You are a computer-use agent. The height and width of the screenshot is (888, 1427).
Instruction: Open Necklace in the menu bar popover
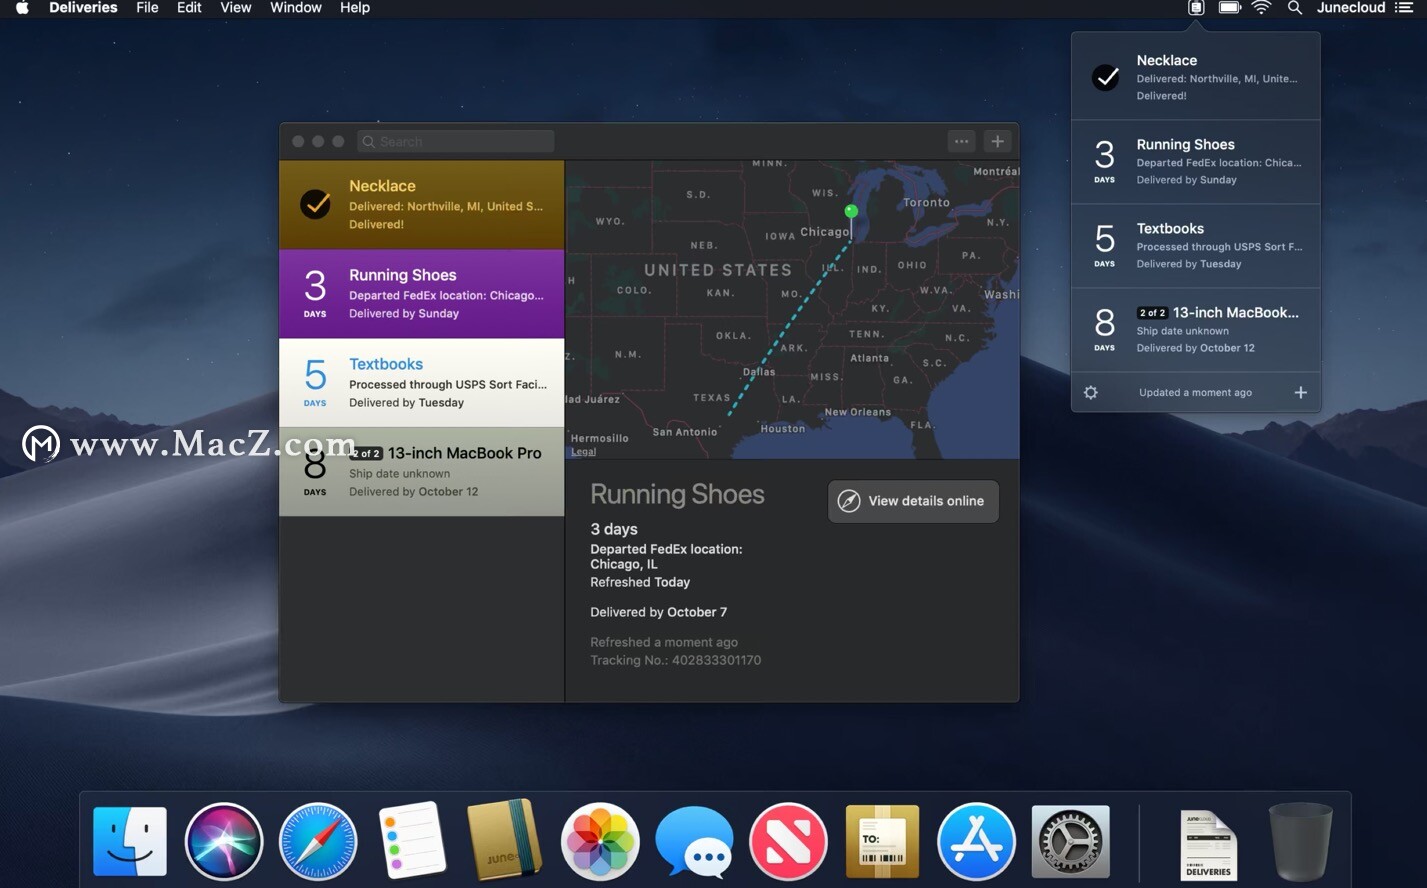pos(1196,77)
